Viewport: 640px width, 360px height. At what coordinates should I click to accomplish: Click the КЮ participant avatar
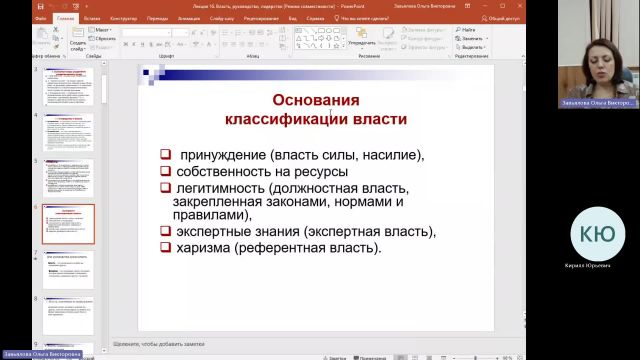(x=598, y=234)
